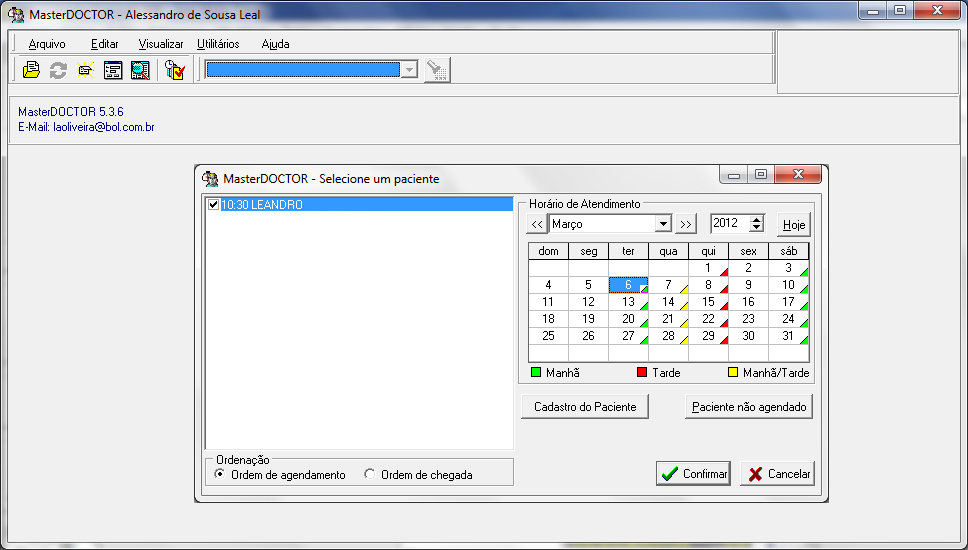Screen dimensions: 968x550
Task: Click Cadastro do Paciente button
Action: (x=585, y=407)
